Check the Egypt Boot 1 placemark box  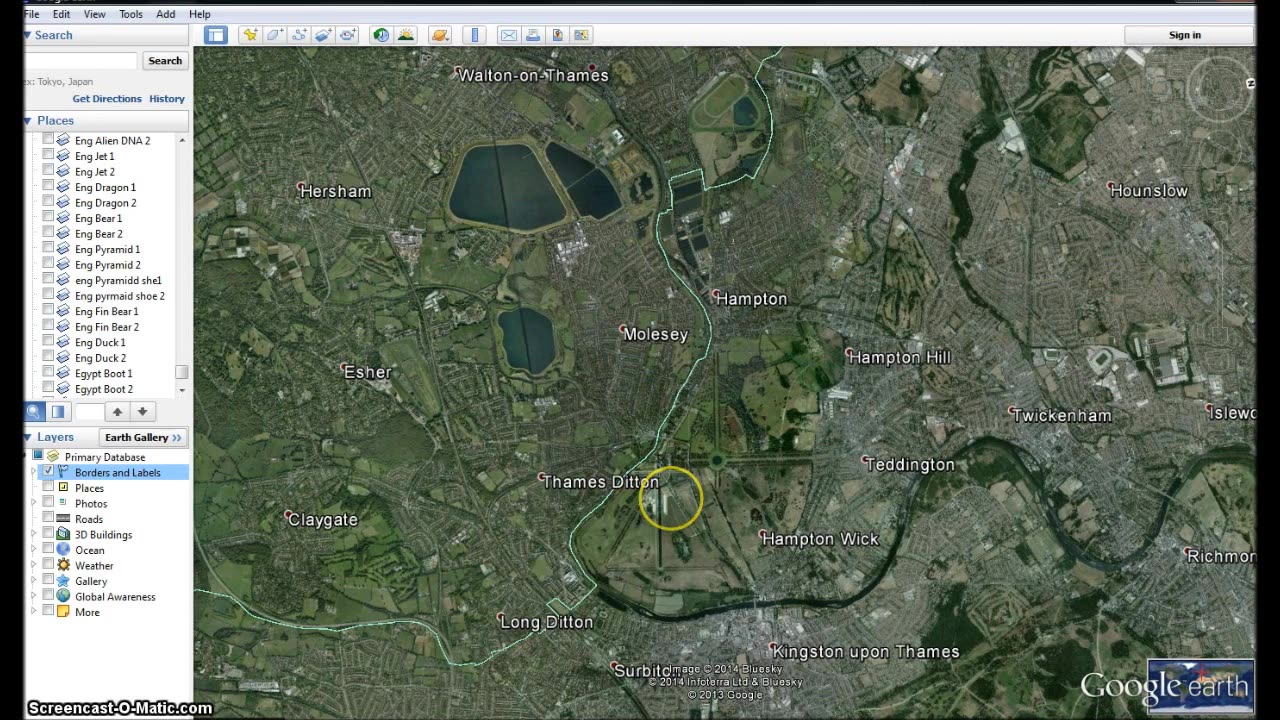[48, 372]
